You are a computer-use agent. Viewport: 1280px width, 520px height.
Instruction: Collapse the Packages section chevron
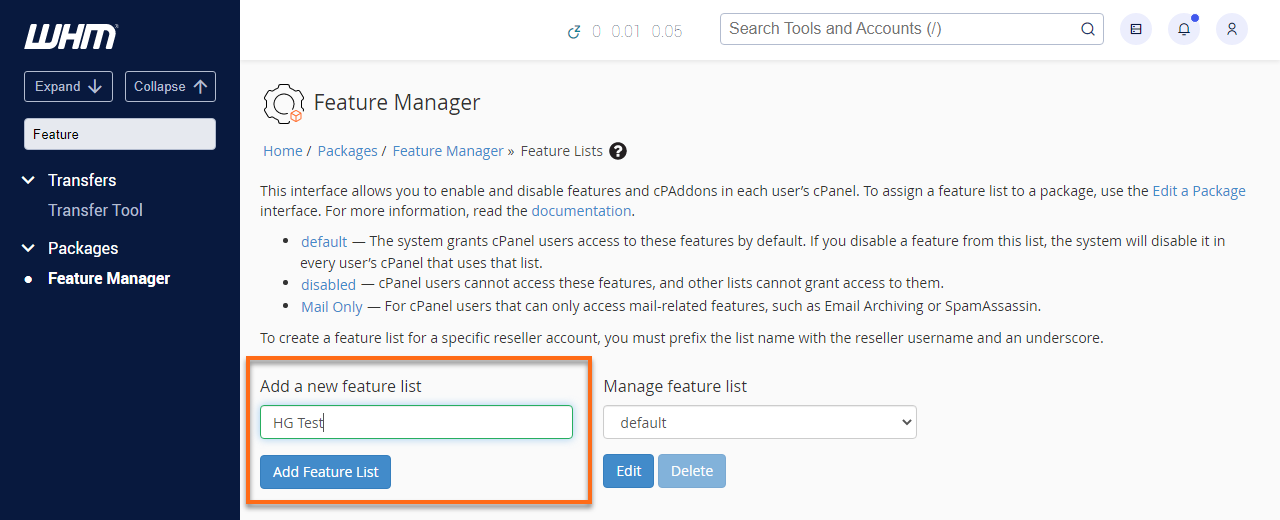coord(28,248)
